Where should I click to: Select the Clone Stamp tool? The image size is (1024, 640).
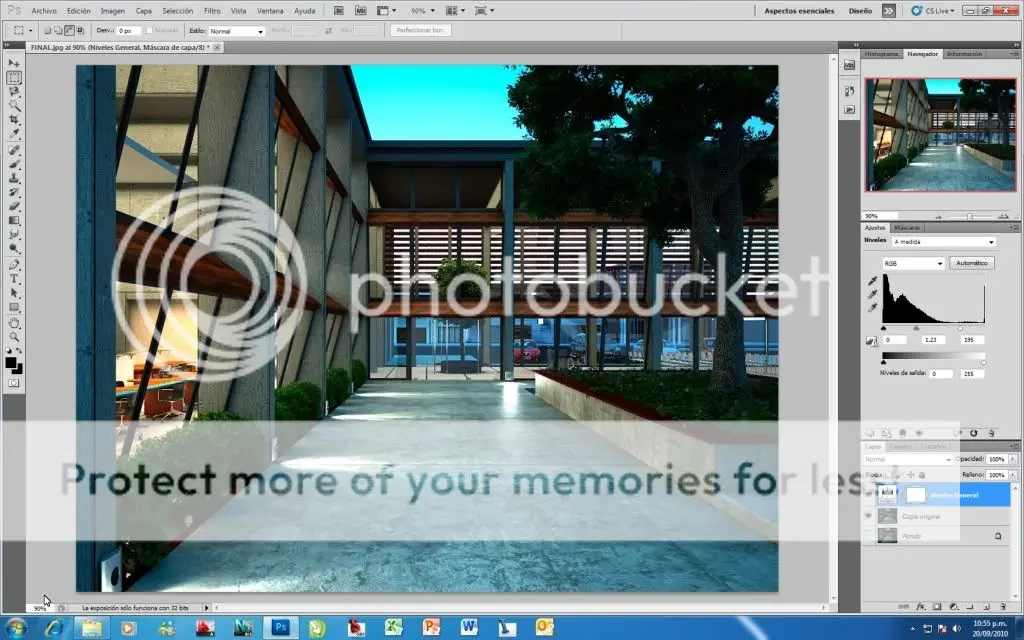[14, 178]
